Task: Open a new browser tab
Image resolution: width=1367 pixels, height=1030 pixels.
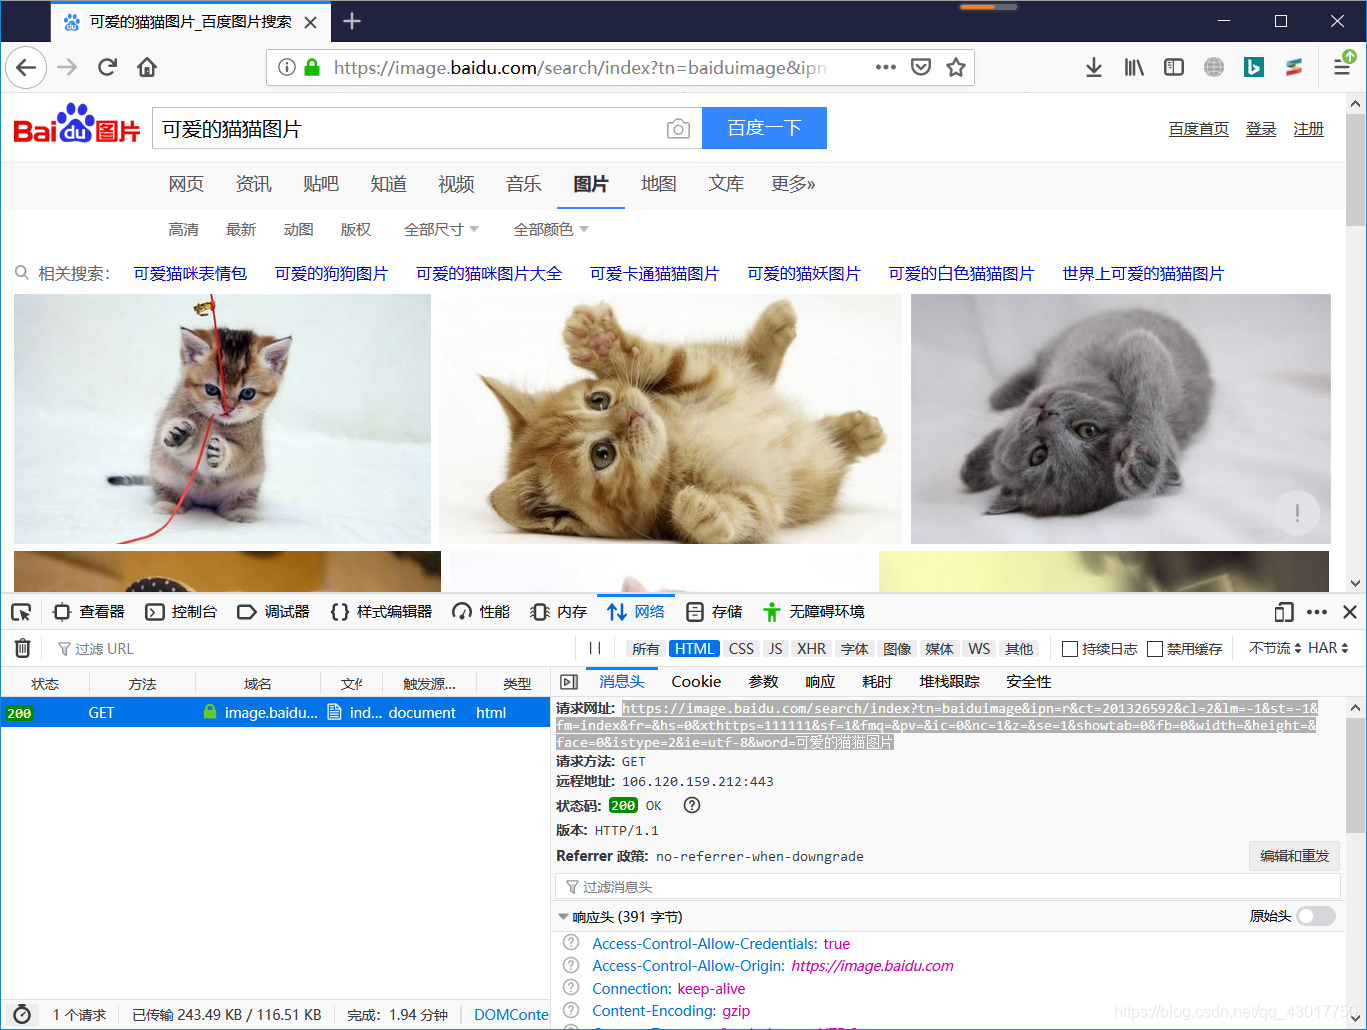Action: [352, 21]
